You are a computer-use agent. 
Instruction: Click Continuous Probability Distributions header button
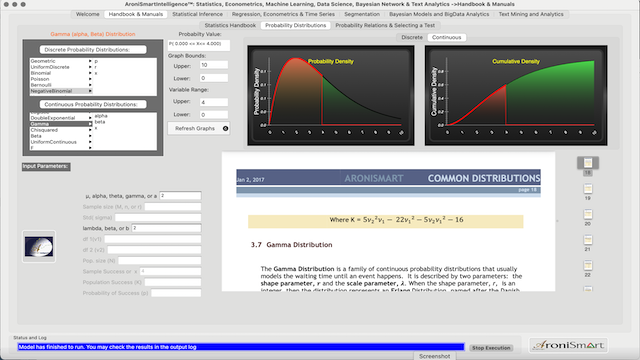[93, 104]
